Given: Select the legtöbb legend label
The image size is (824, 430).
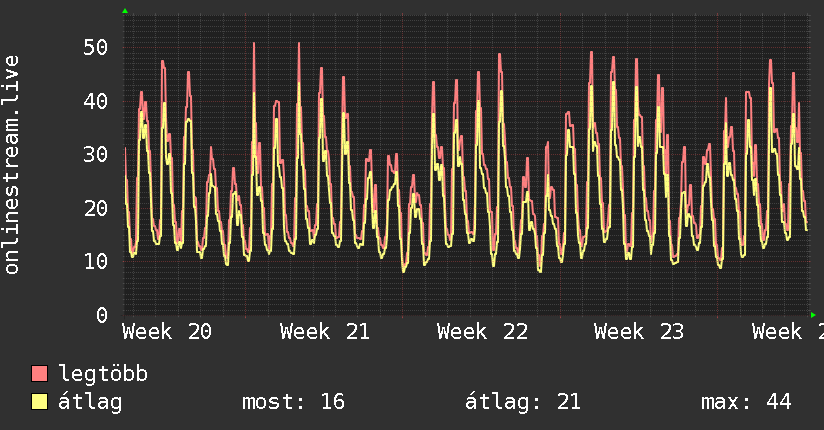Looking at the screenshot, I should 103,374.
